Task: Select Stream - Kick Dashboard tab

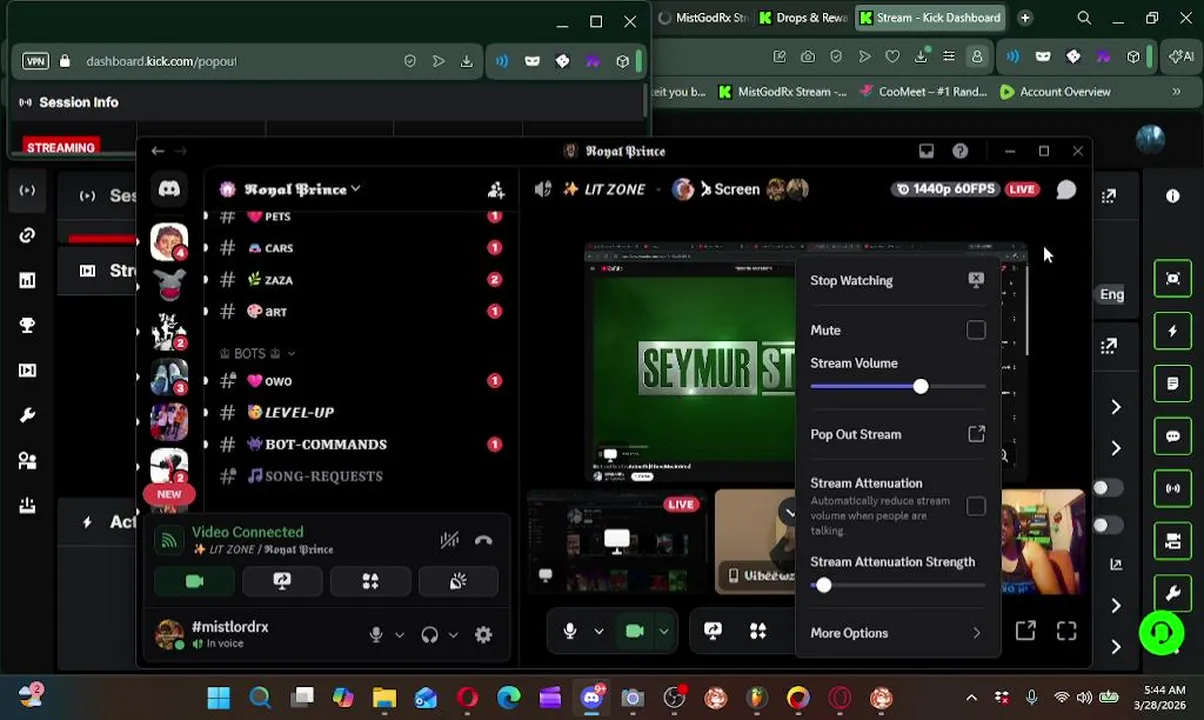Action: pos(931,18)
